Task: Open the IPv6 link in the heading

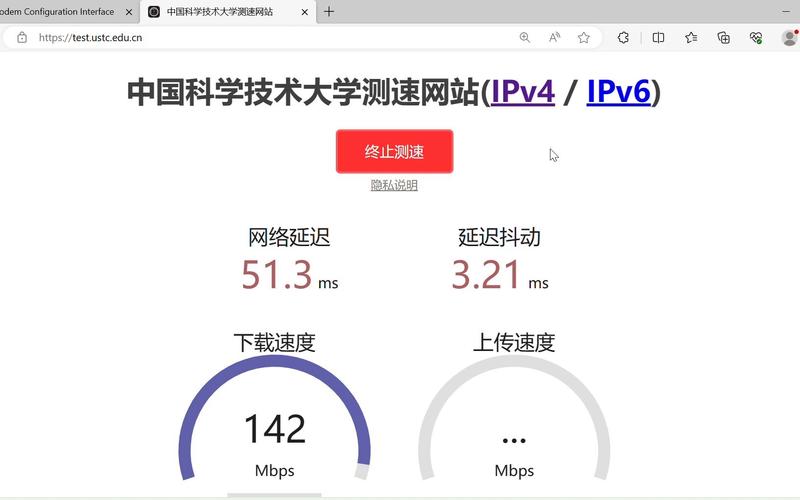Action: tap(618, 92)
